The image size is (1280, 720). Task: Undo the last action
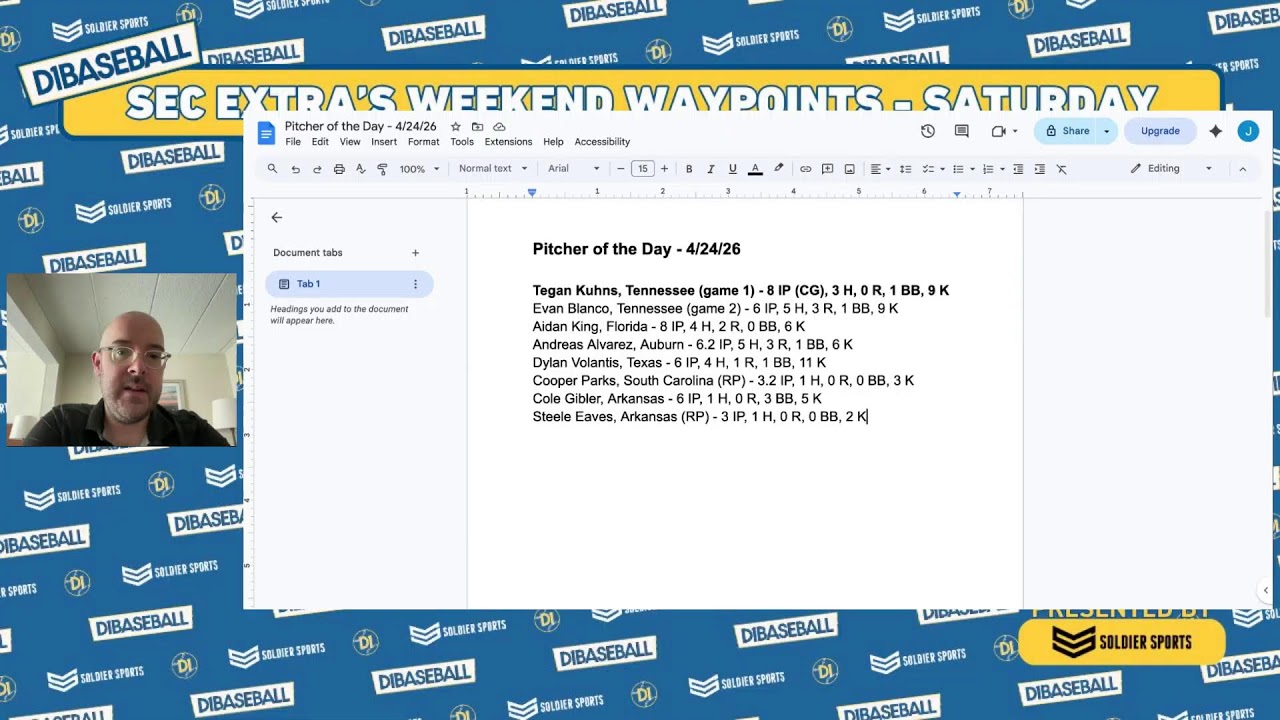(295, 169)
